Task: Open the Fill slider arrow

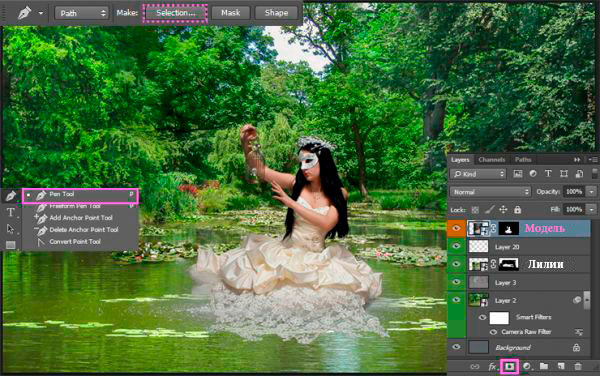Action: (592, 210)
